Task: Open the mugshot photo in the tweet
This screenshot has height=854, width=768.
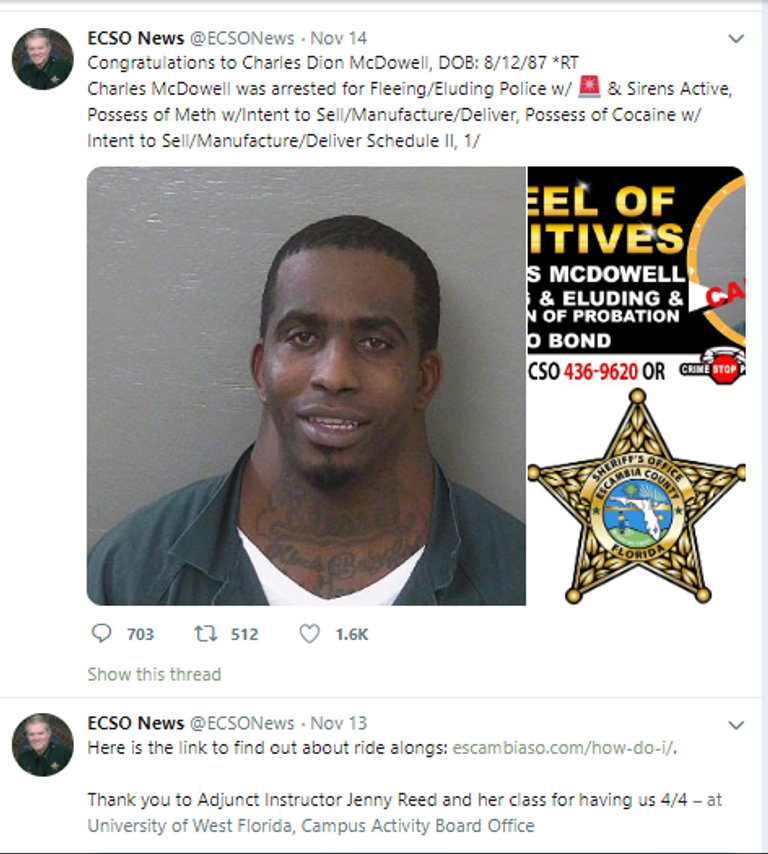Action: pyautogui.click(x=306, y=386)
